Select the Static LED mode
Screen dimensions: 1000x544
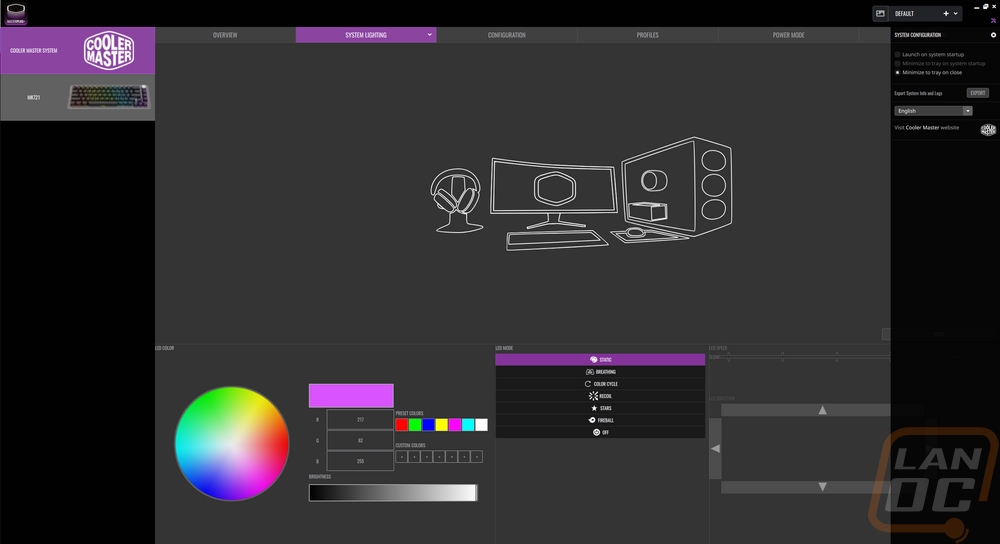pos(600,360)
